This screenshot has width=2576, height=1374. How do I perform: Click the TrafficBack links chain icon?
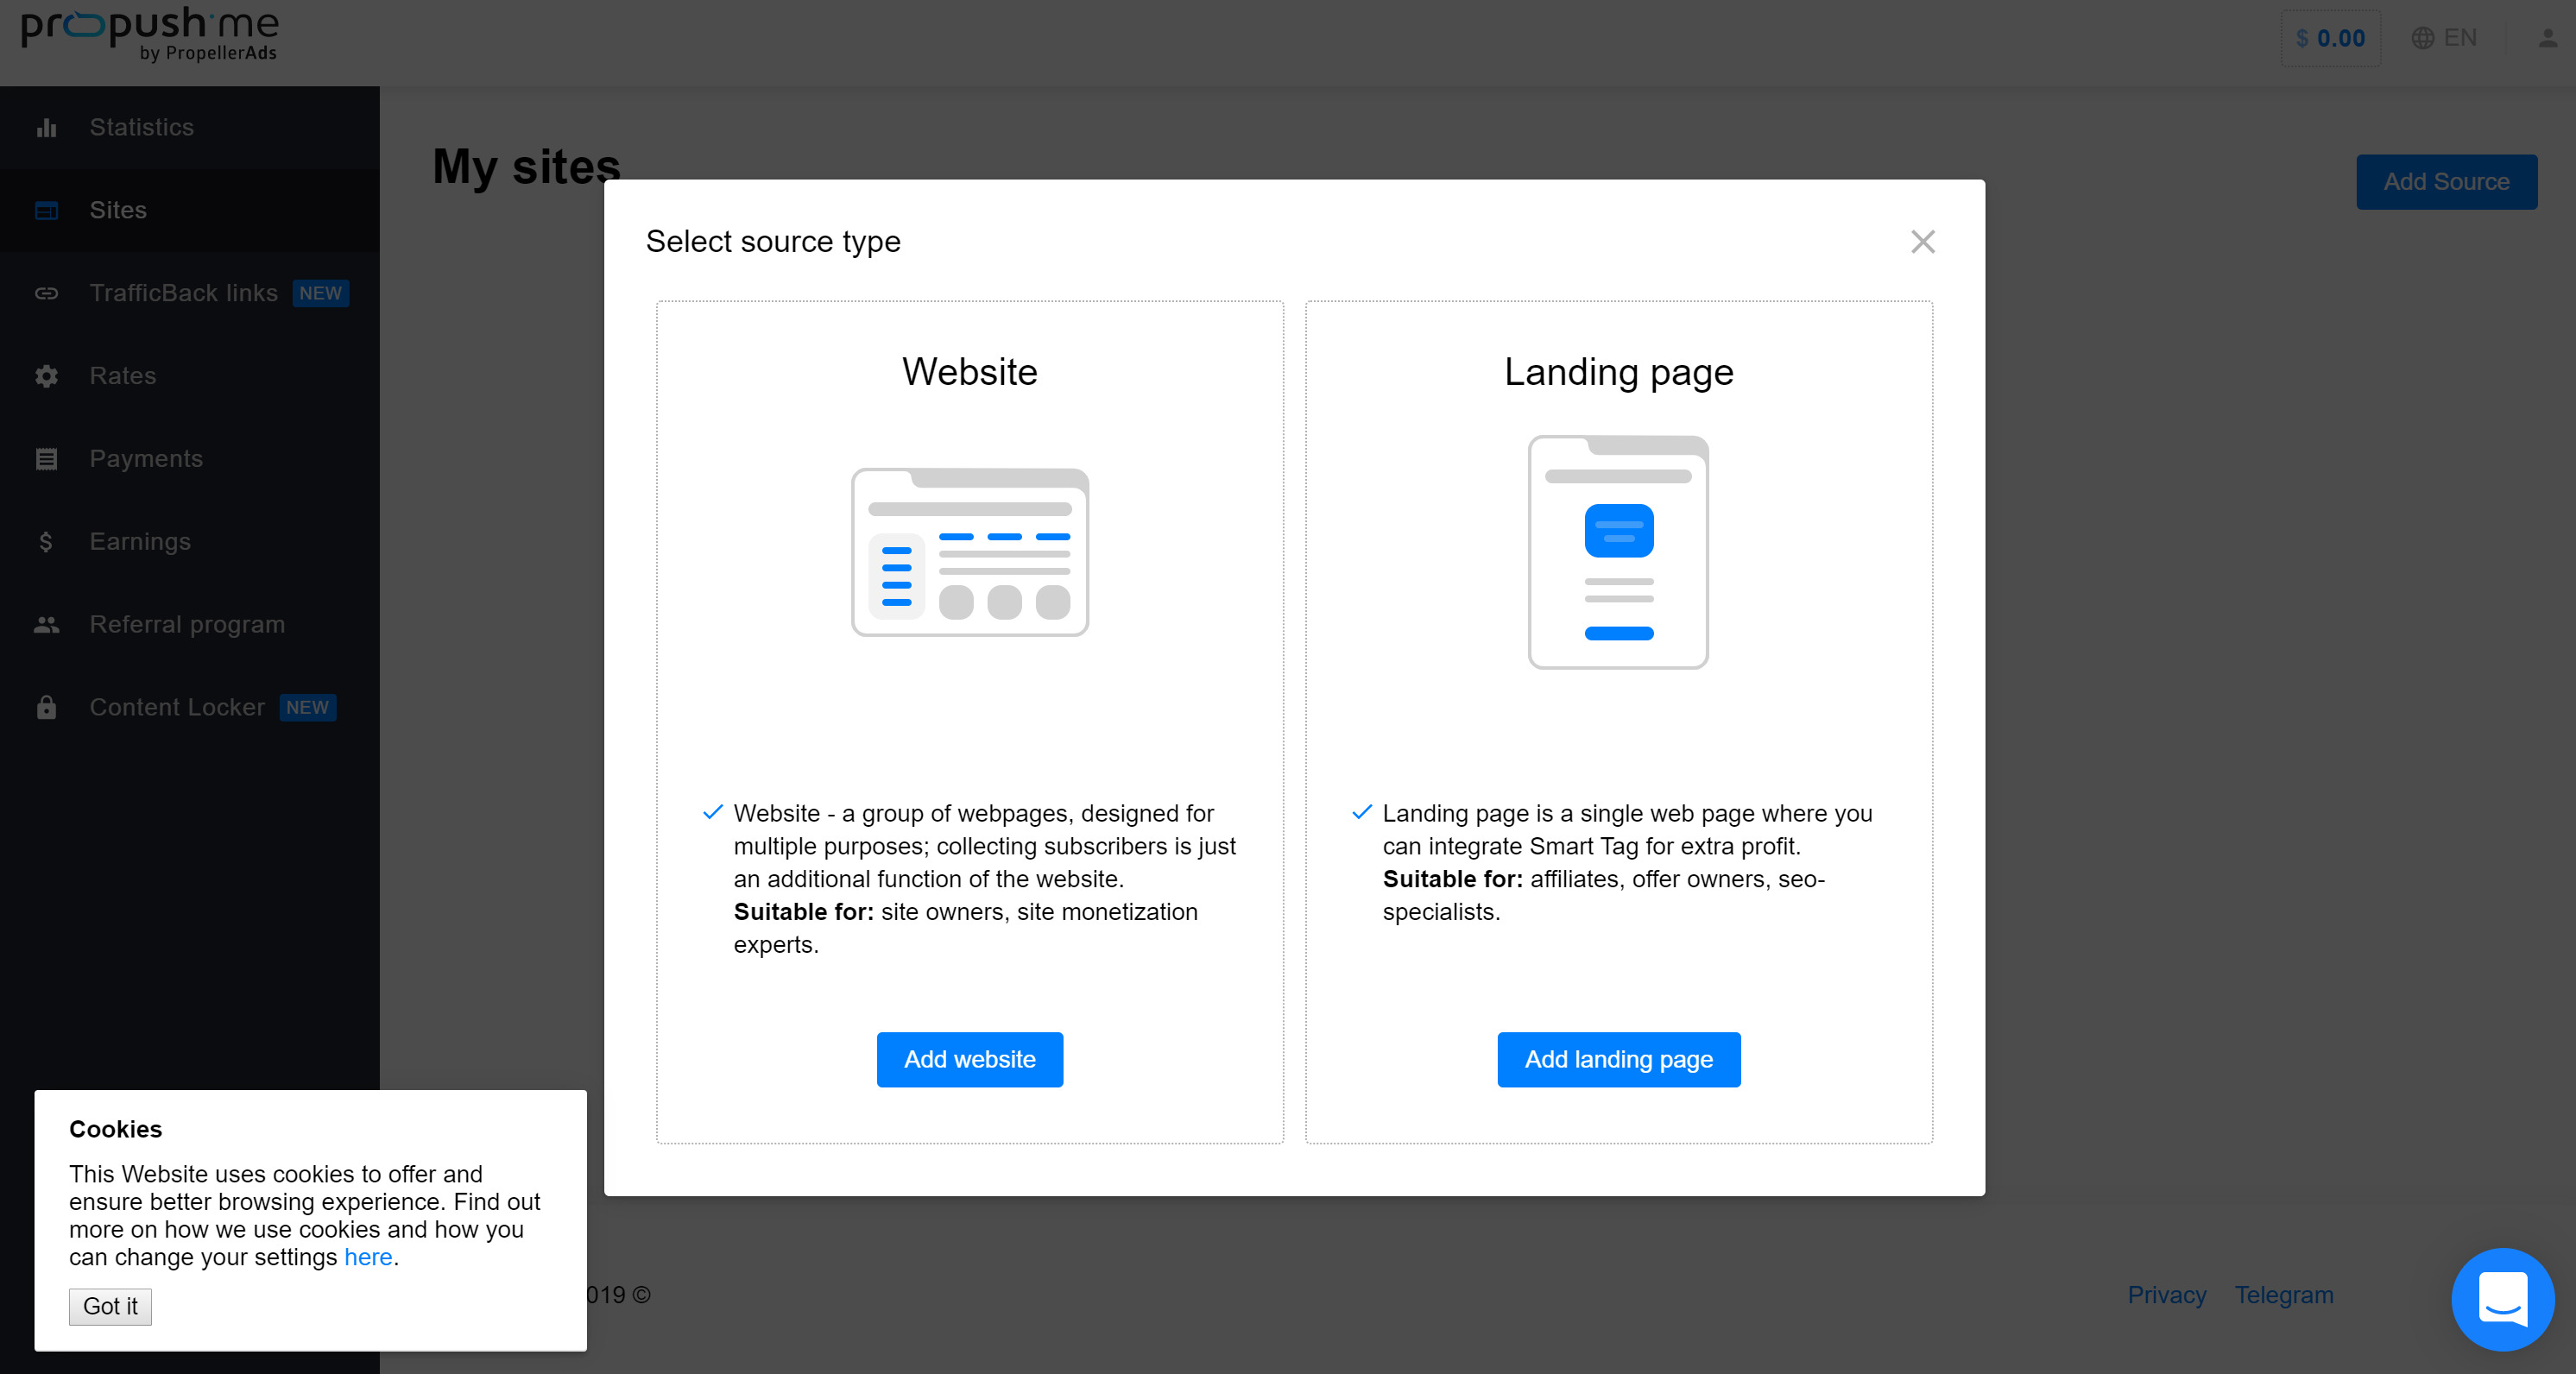46,293
